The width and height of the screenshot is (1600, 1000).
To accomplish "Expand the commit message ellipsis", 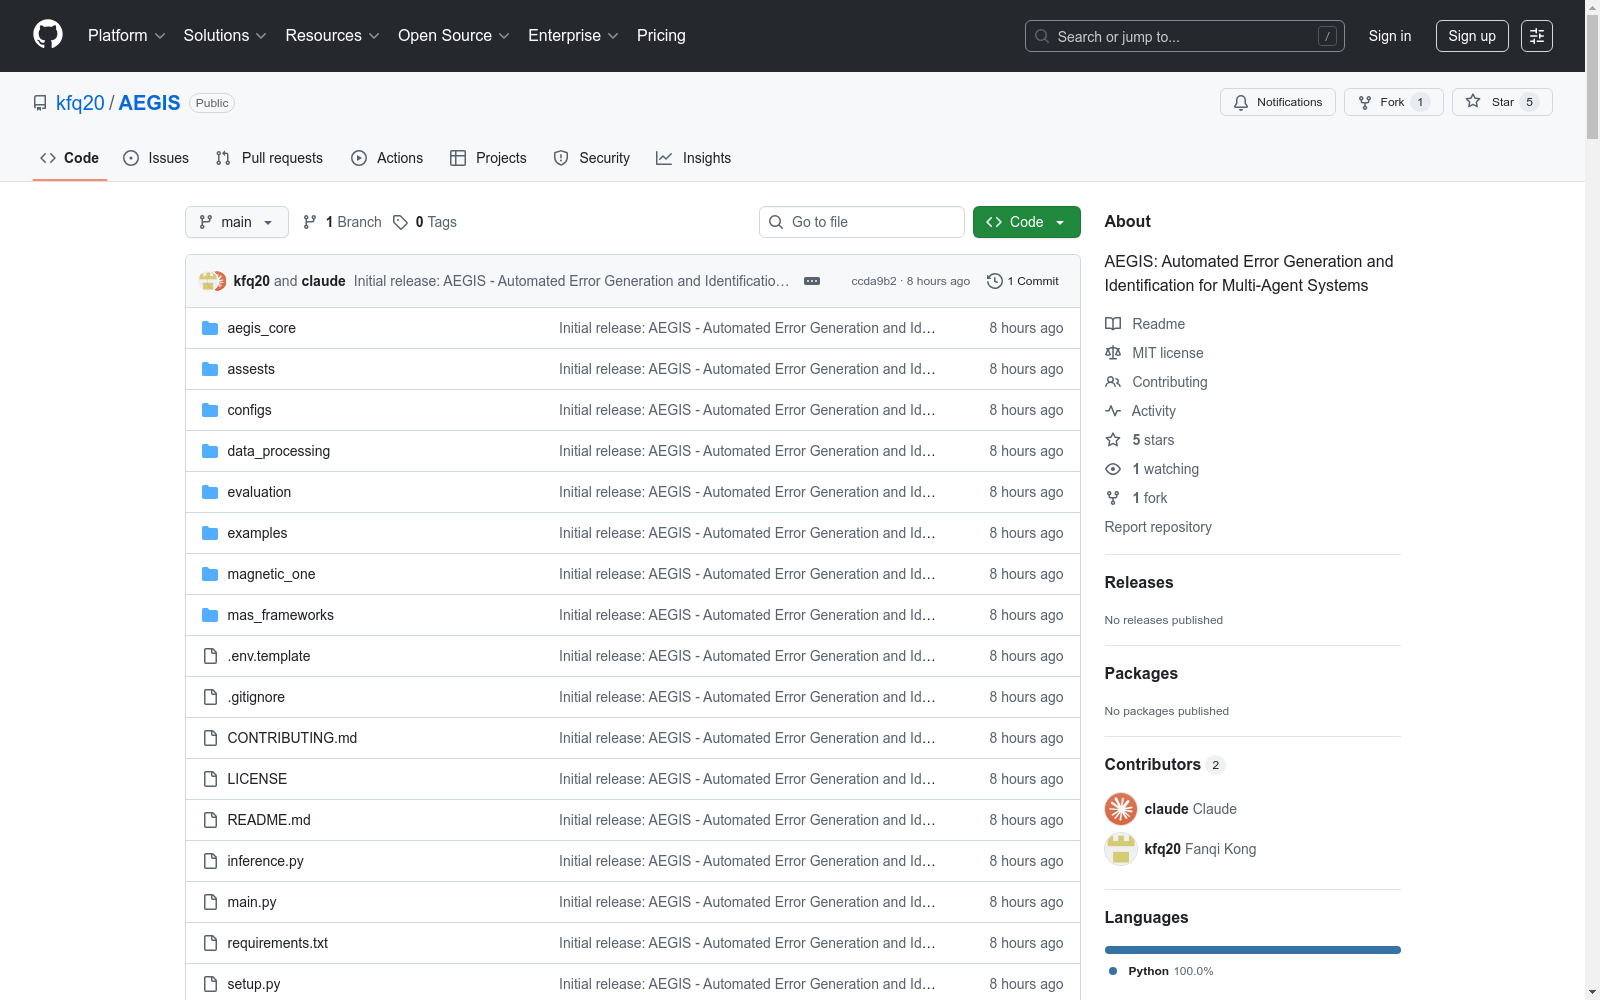I will (x=812, y=281).
